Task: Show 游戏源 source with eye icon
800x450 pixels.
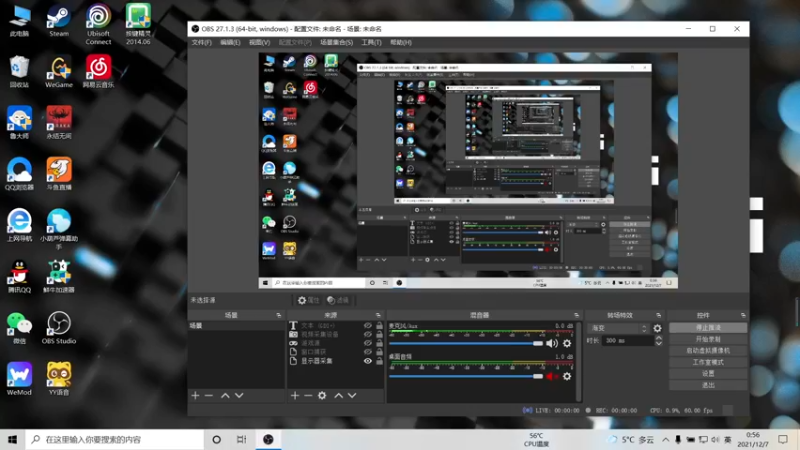Action: (368, 343)
